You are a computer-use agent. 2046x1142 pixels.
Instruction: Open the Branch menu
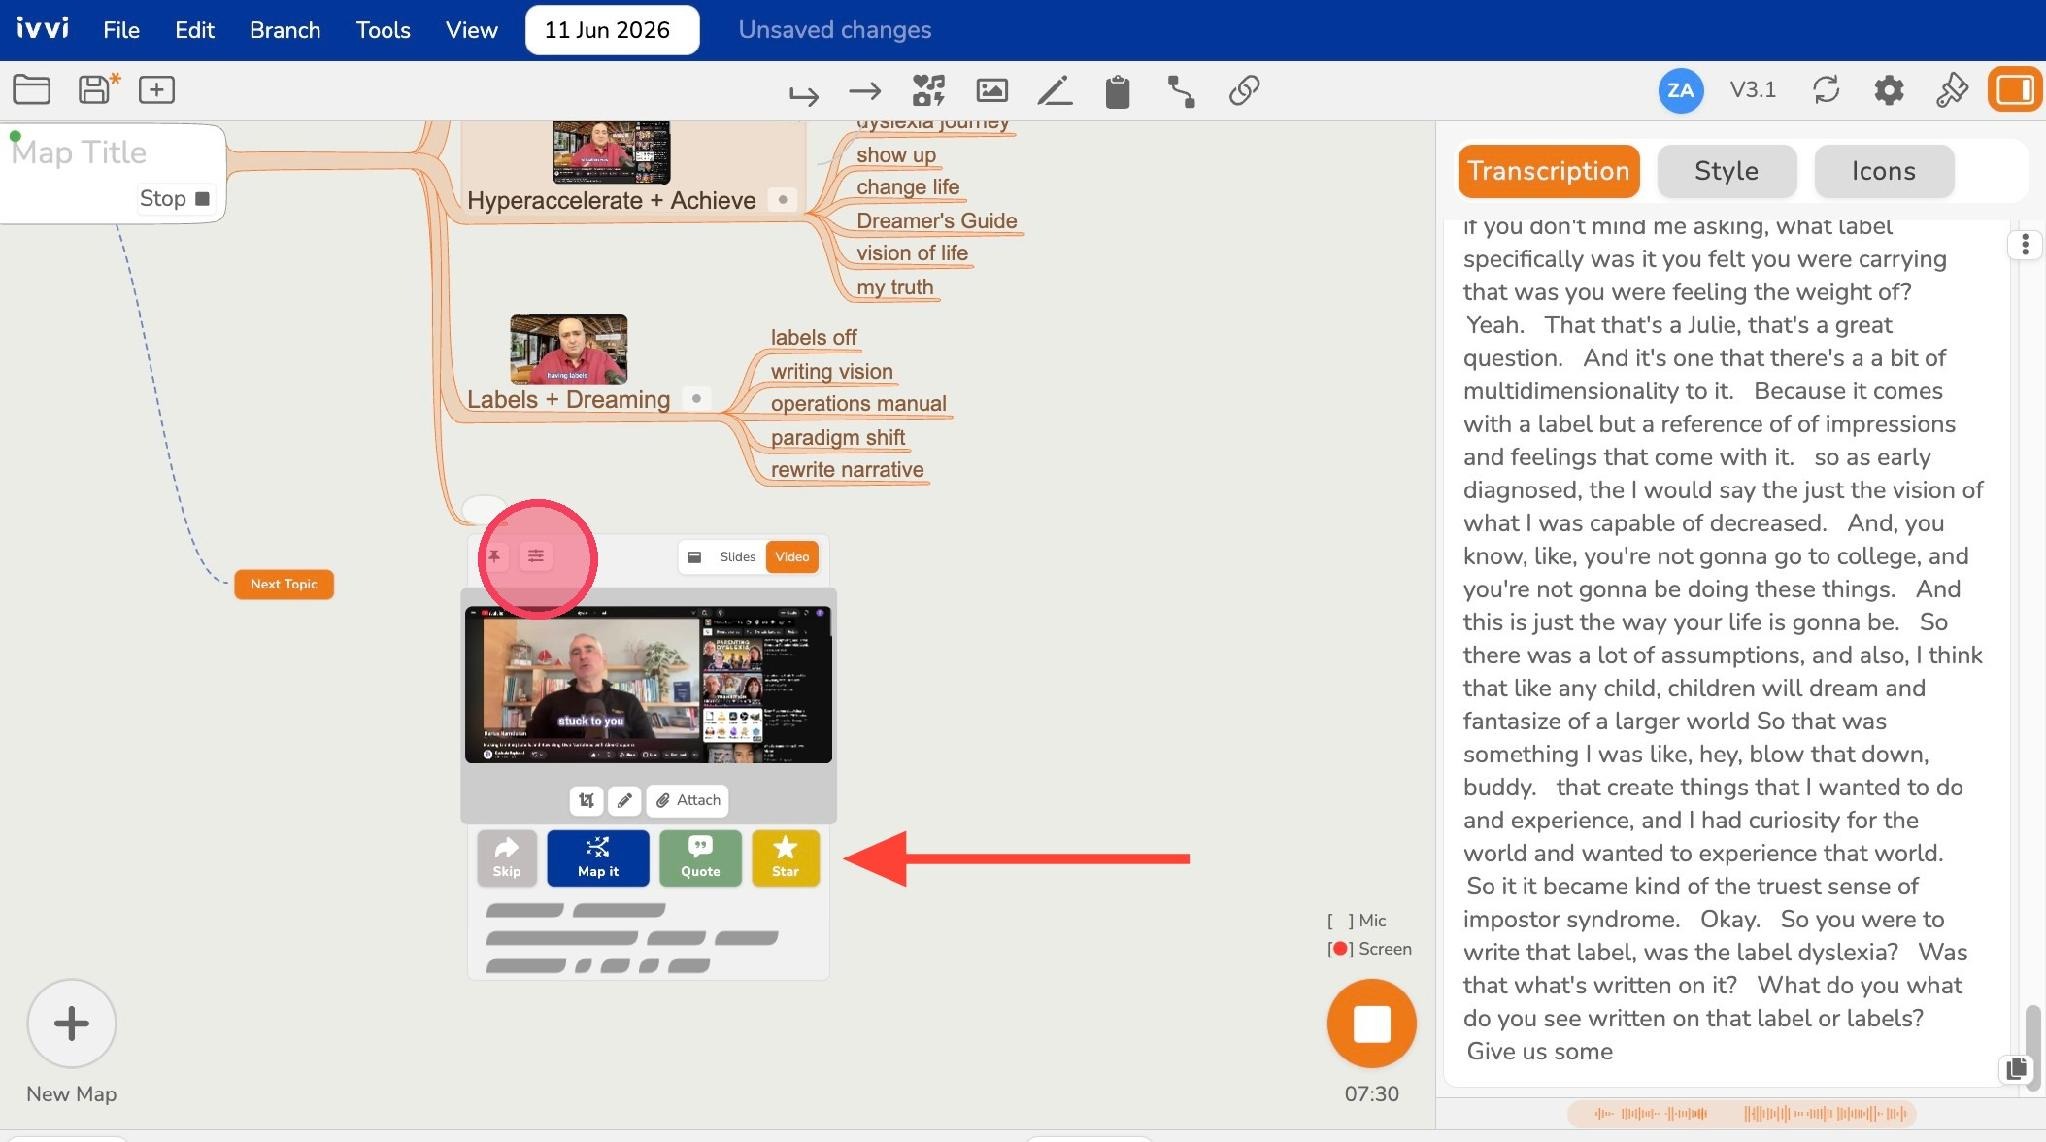(285, 30)
